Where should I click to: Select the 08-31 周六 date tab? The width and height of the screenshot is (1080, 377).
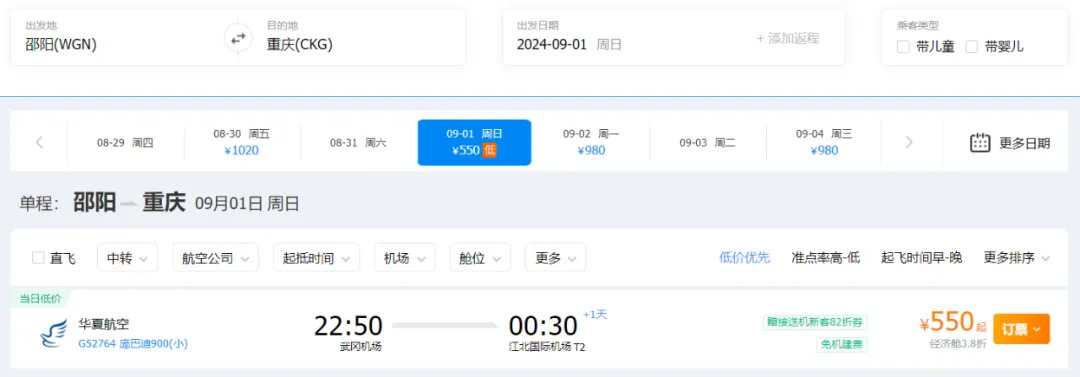click(358, 143)
